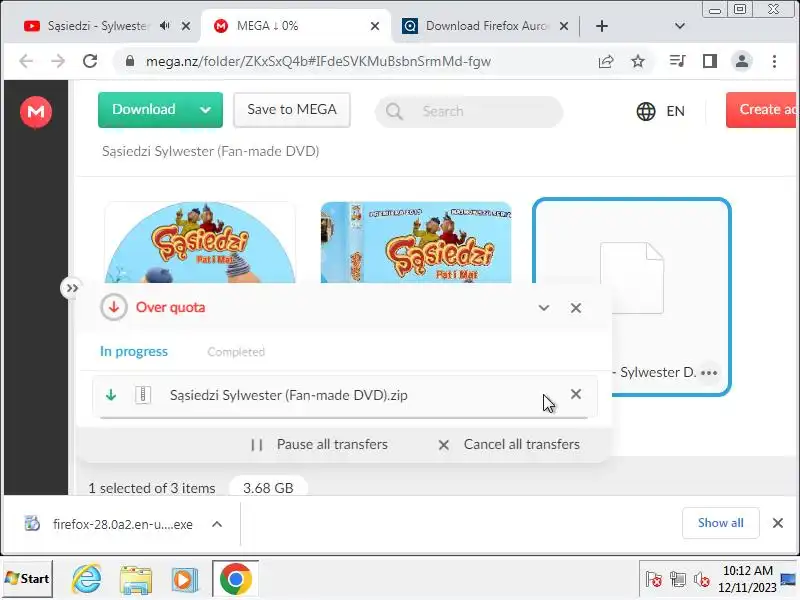Click the 3.68 GB size label
This screenshot has height=600, width=800.
point(268,488)
